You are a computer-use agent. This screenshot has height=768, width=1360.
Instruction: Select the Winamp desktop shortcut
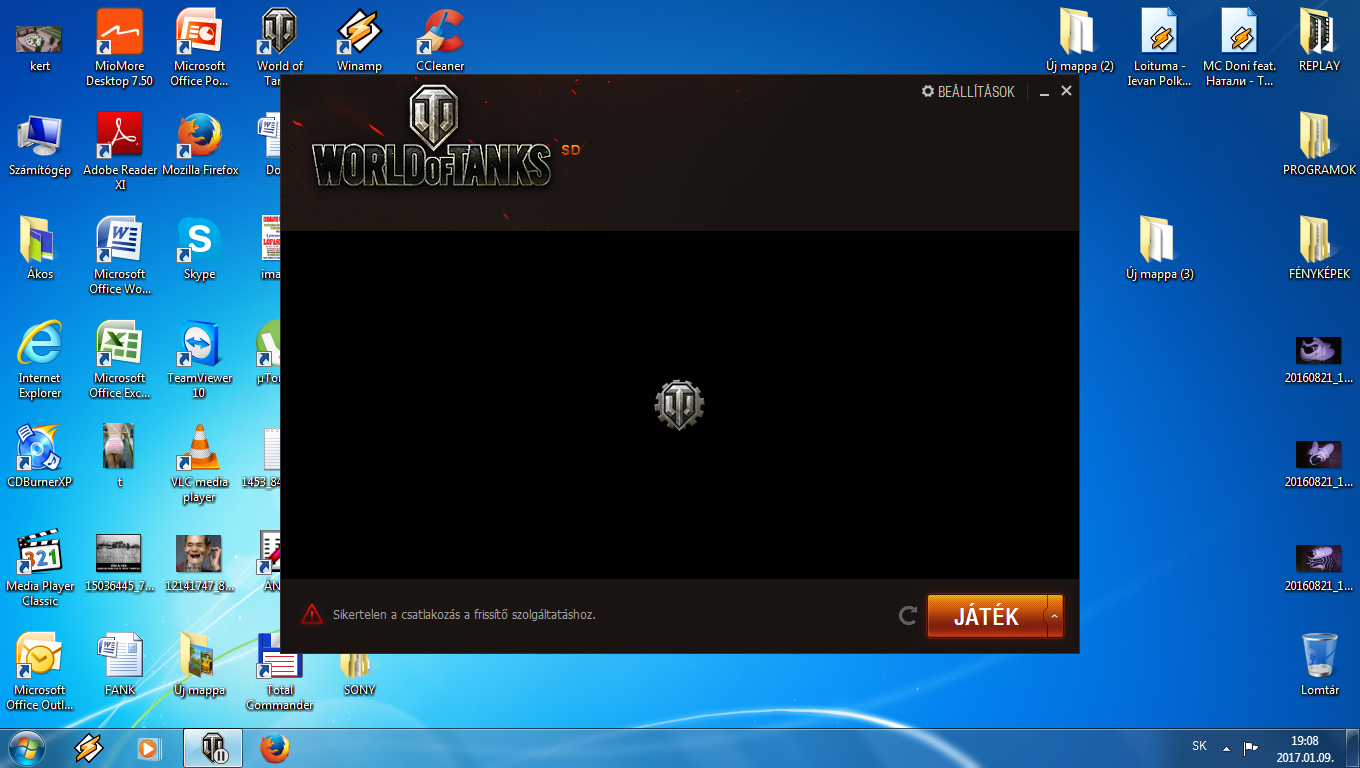click(x=359, y=42)
